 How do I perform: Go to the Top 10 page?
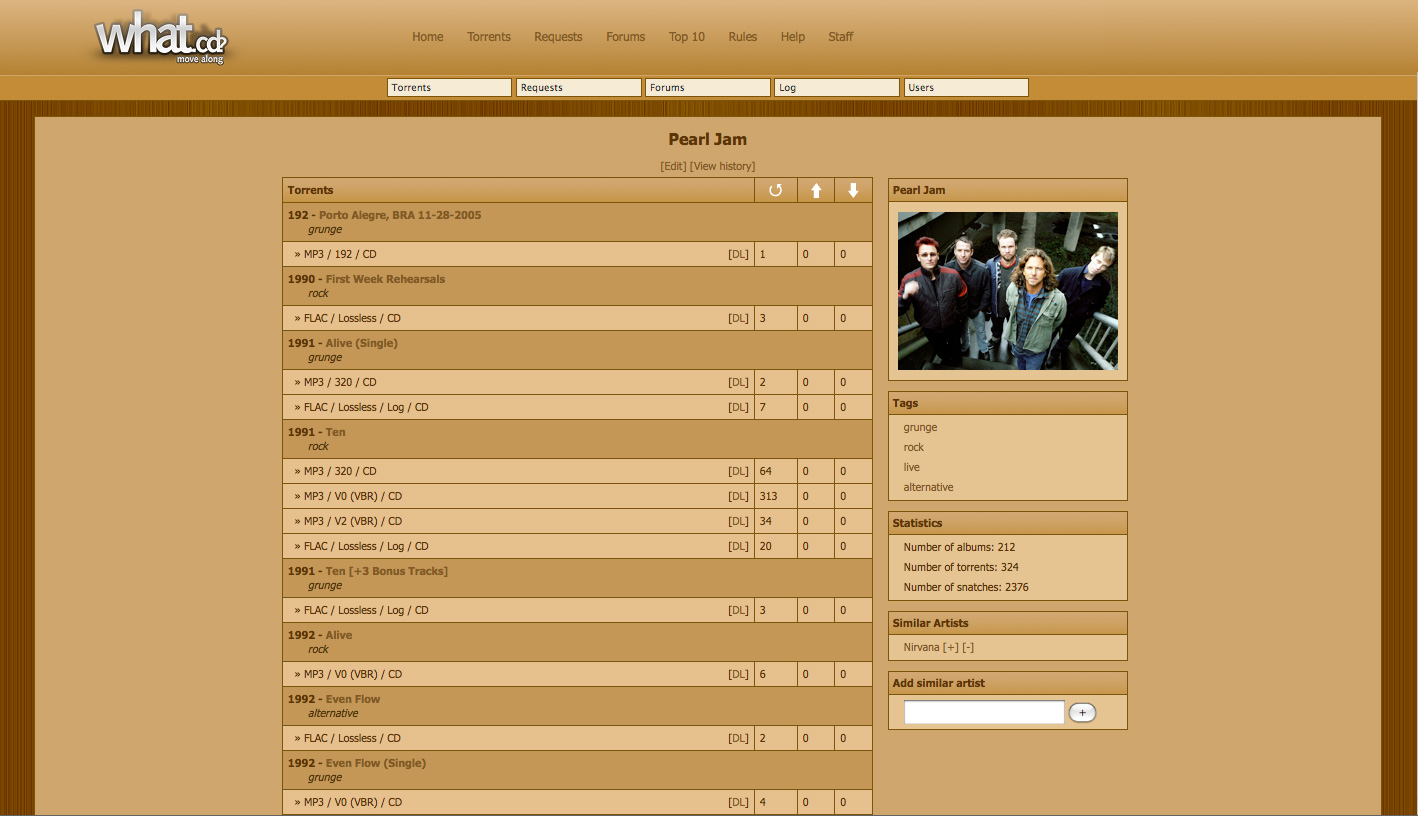point(686,37)
